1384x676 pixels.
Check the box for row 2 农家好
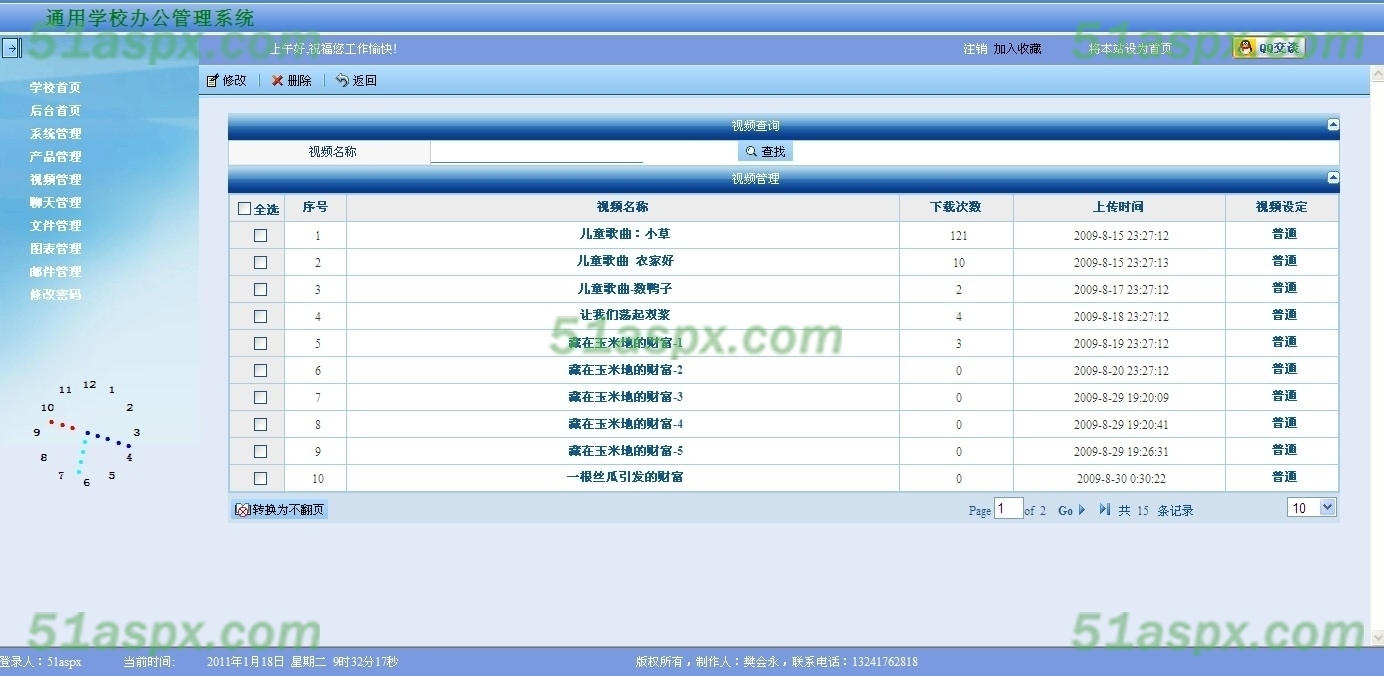tap(260, 263)
